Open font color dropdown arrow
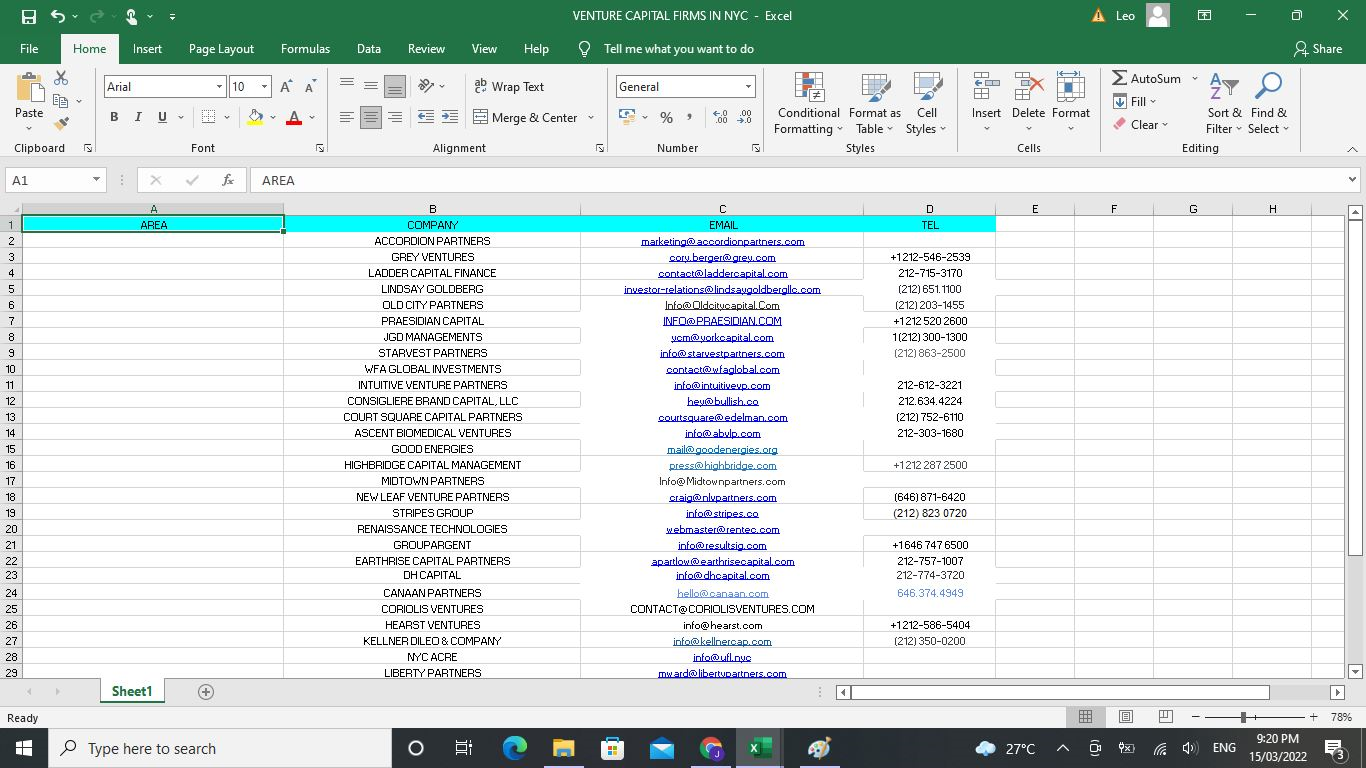The width and height of the screenshot is (1366, 768). pyautogui.click(x=312, y=118)
